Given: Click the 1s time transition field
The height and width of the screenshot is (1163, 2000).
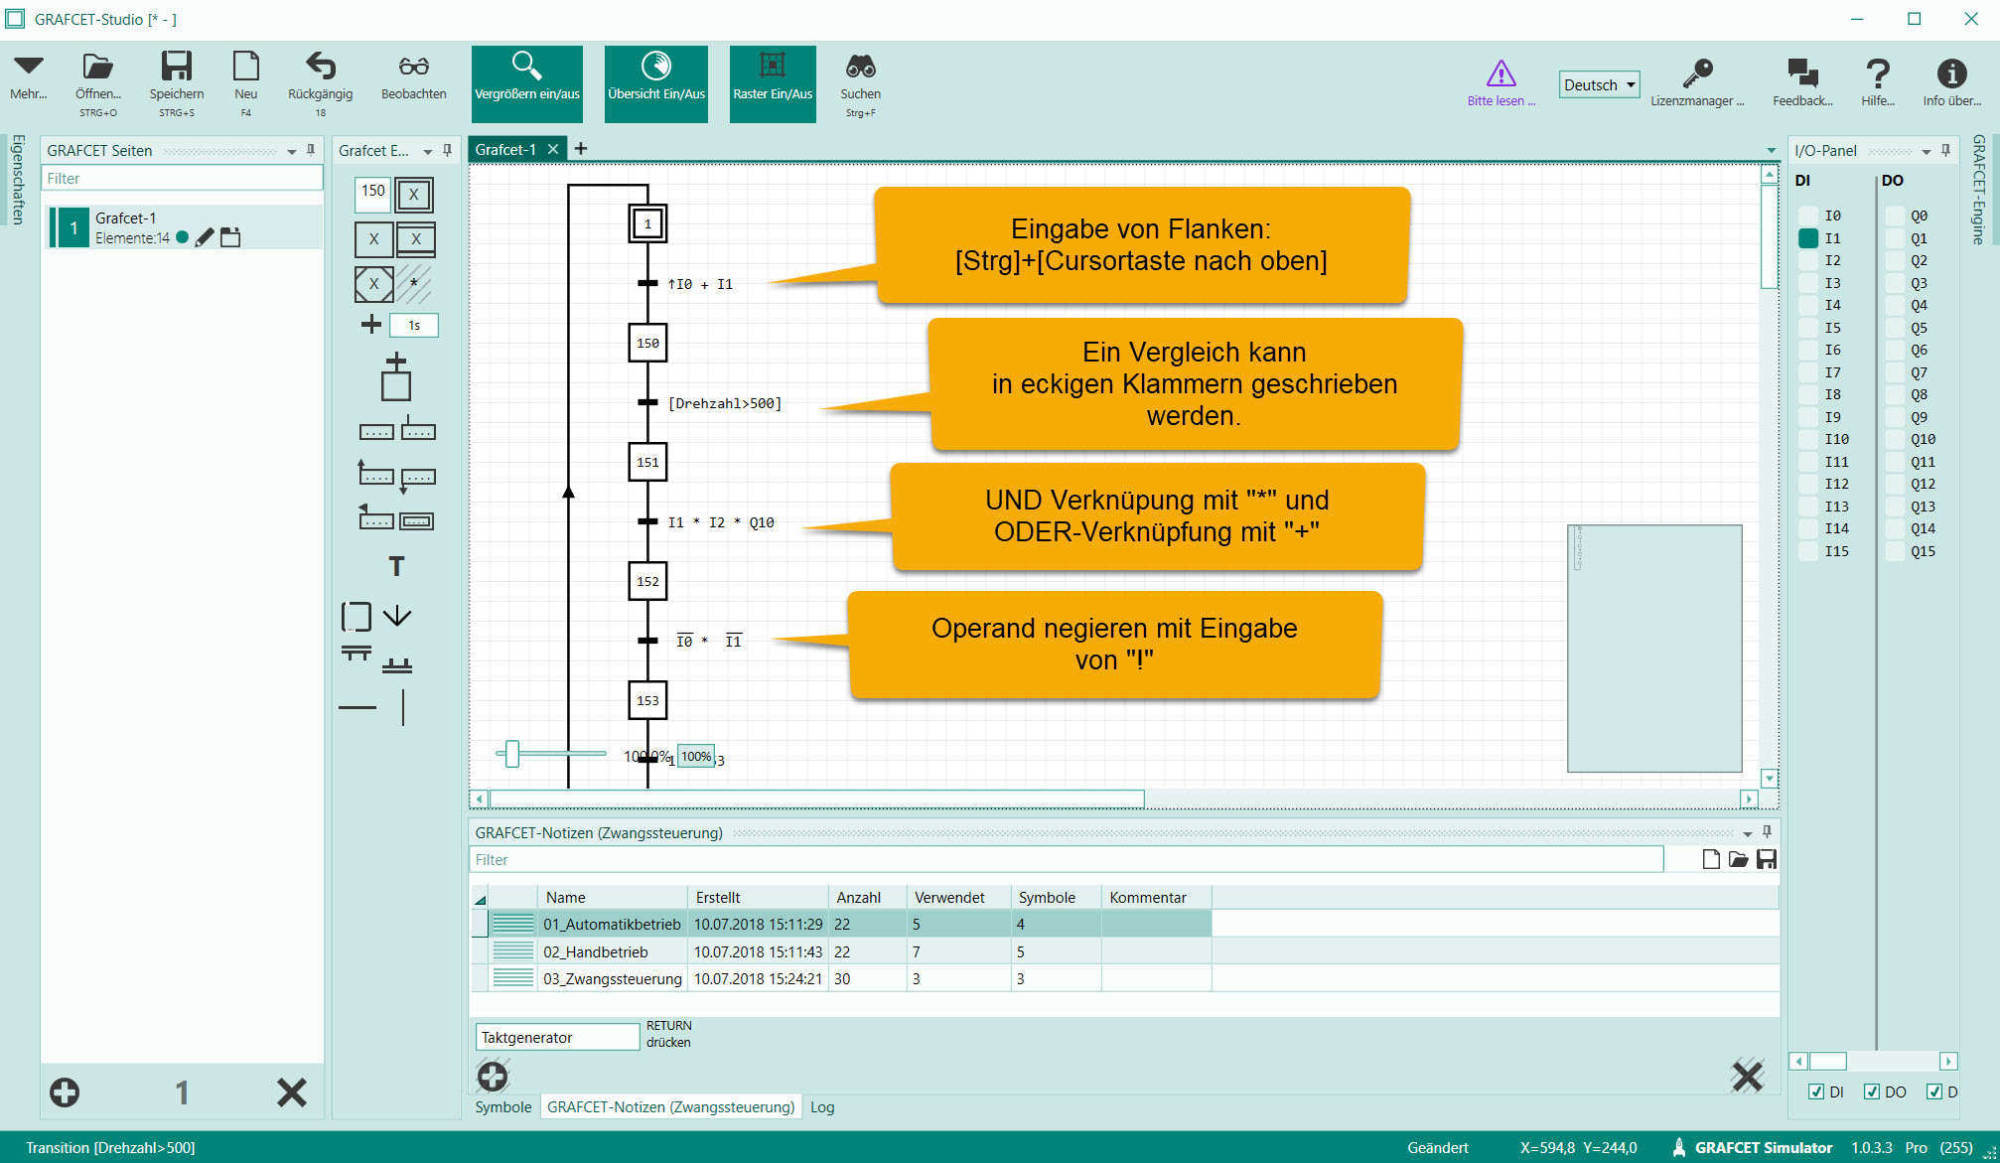Looking at the screenshot, I should coord(413,325).
